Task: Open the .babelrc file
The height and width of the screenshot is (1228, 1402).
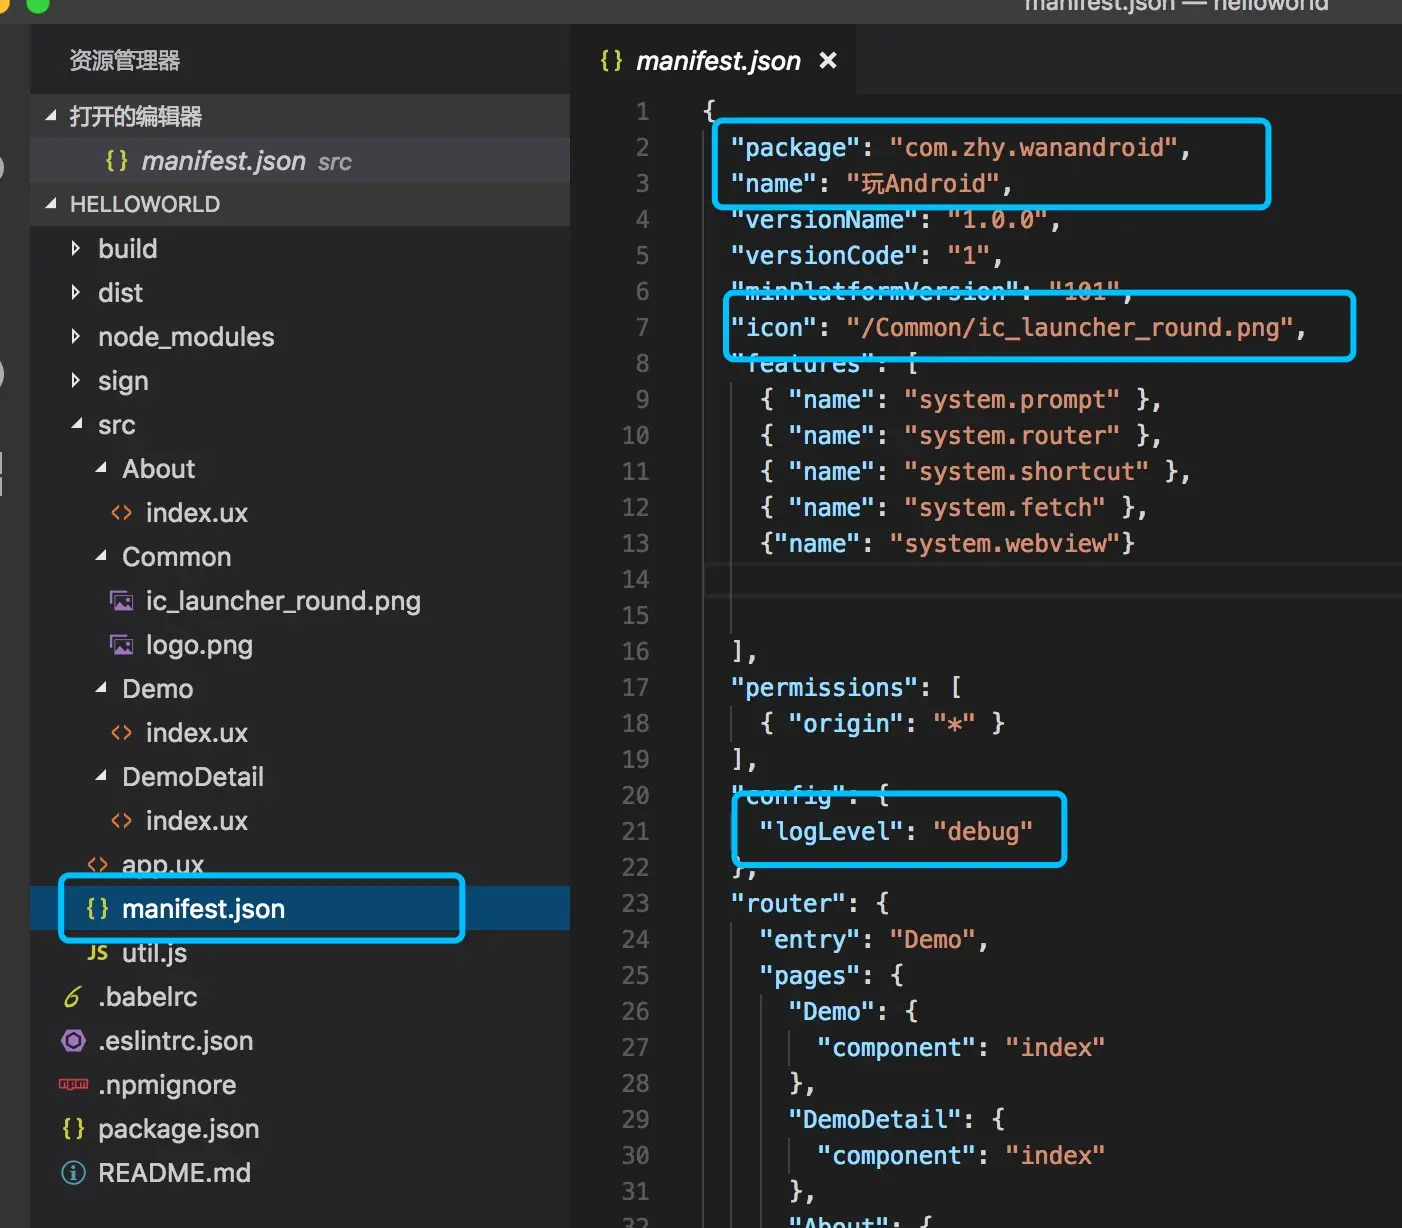Action: pyautogui.click(x=148, y=997)
